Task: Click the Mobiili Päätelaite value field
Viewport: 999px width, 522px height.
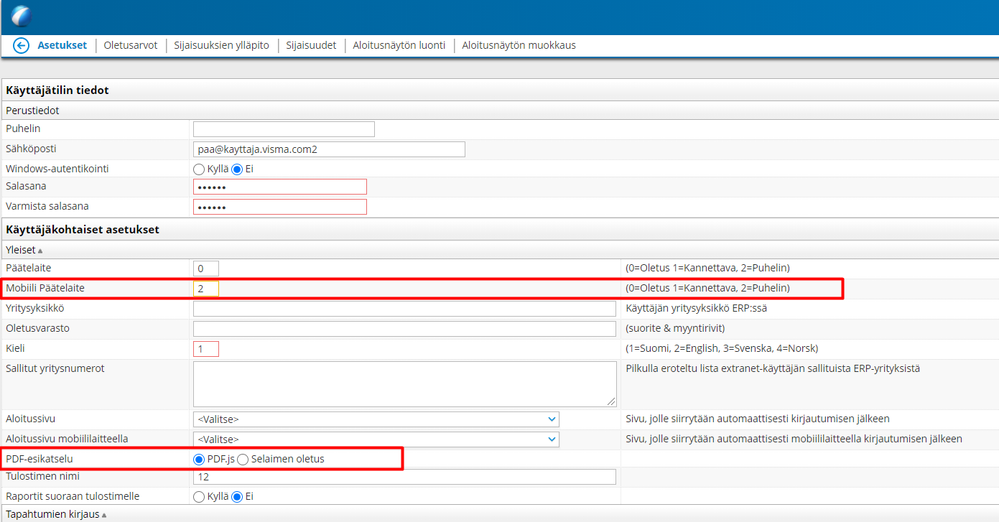Action: (206, 289)
